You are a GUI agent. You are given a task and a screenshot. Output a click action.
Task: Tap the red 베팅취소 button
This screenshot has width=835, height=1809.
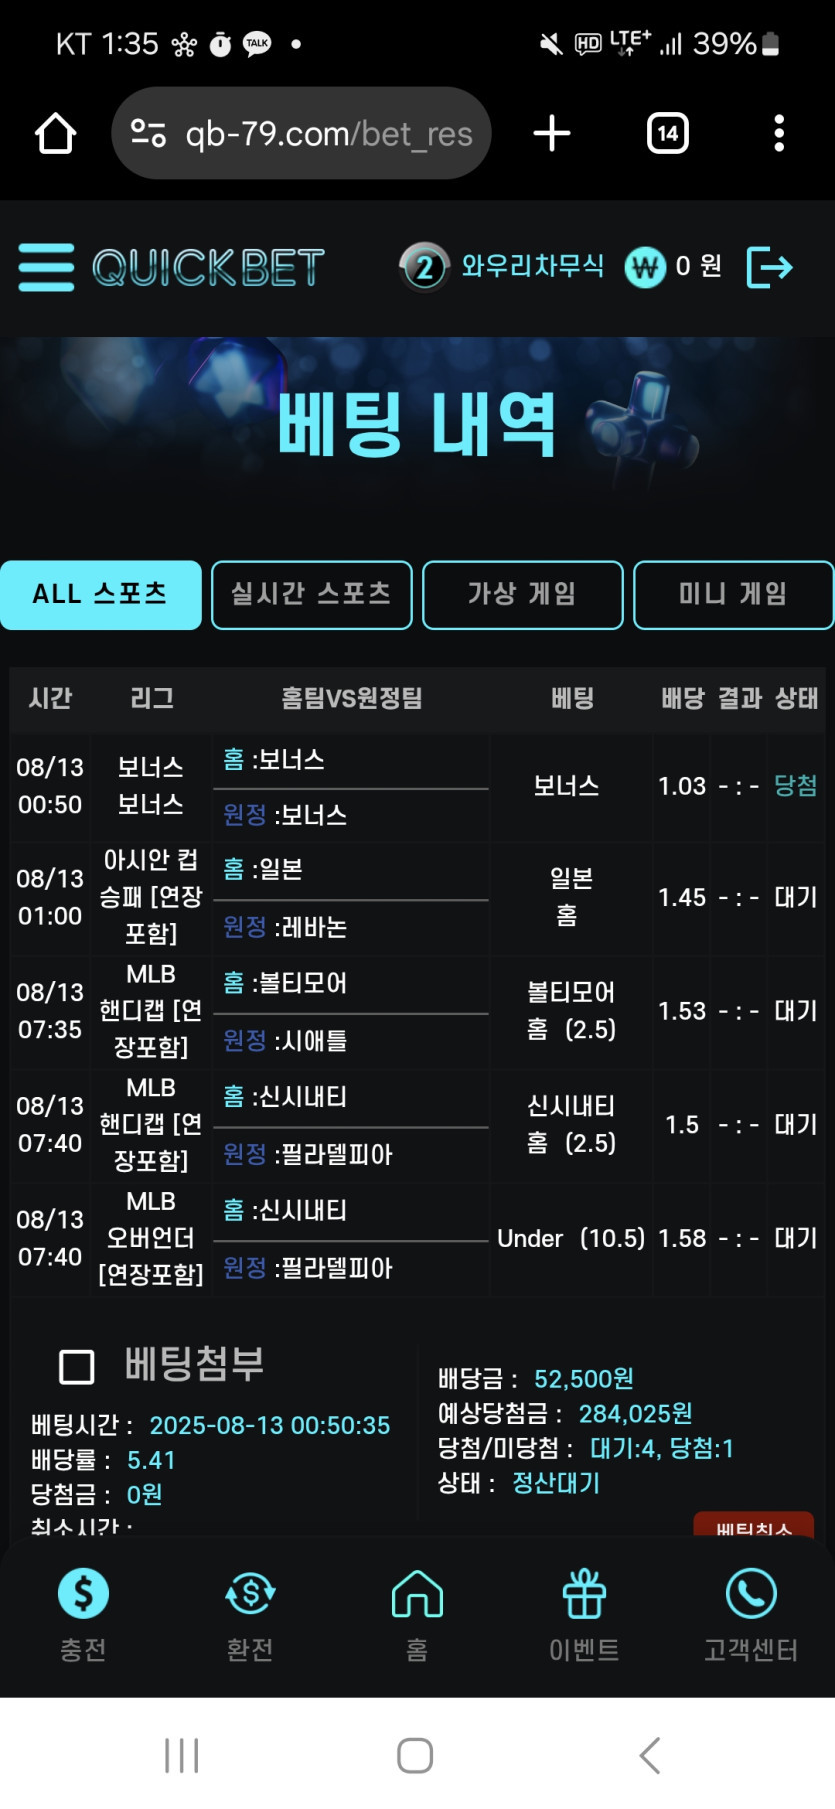tap(754, 1525)
